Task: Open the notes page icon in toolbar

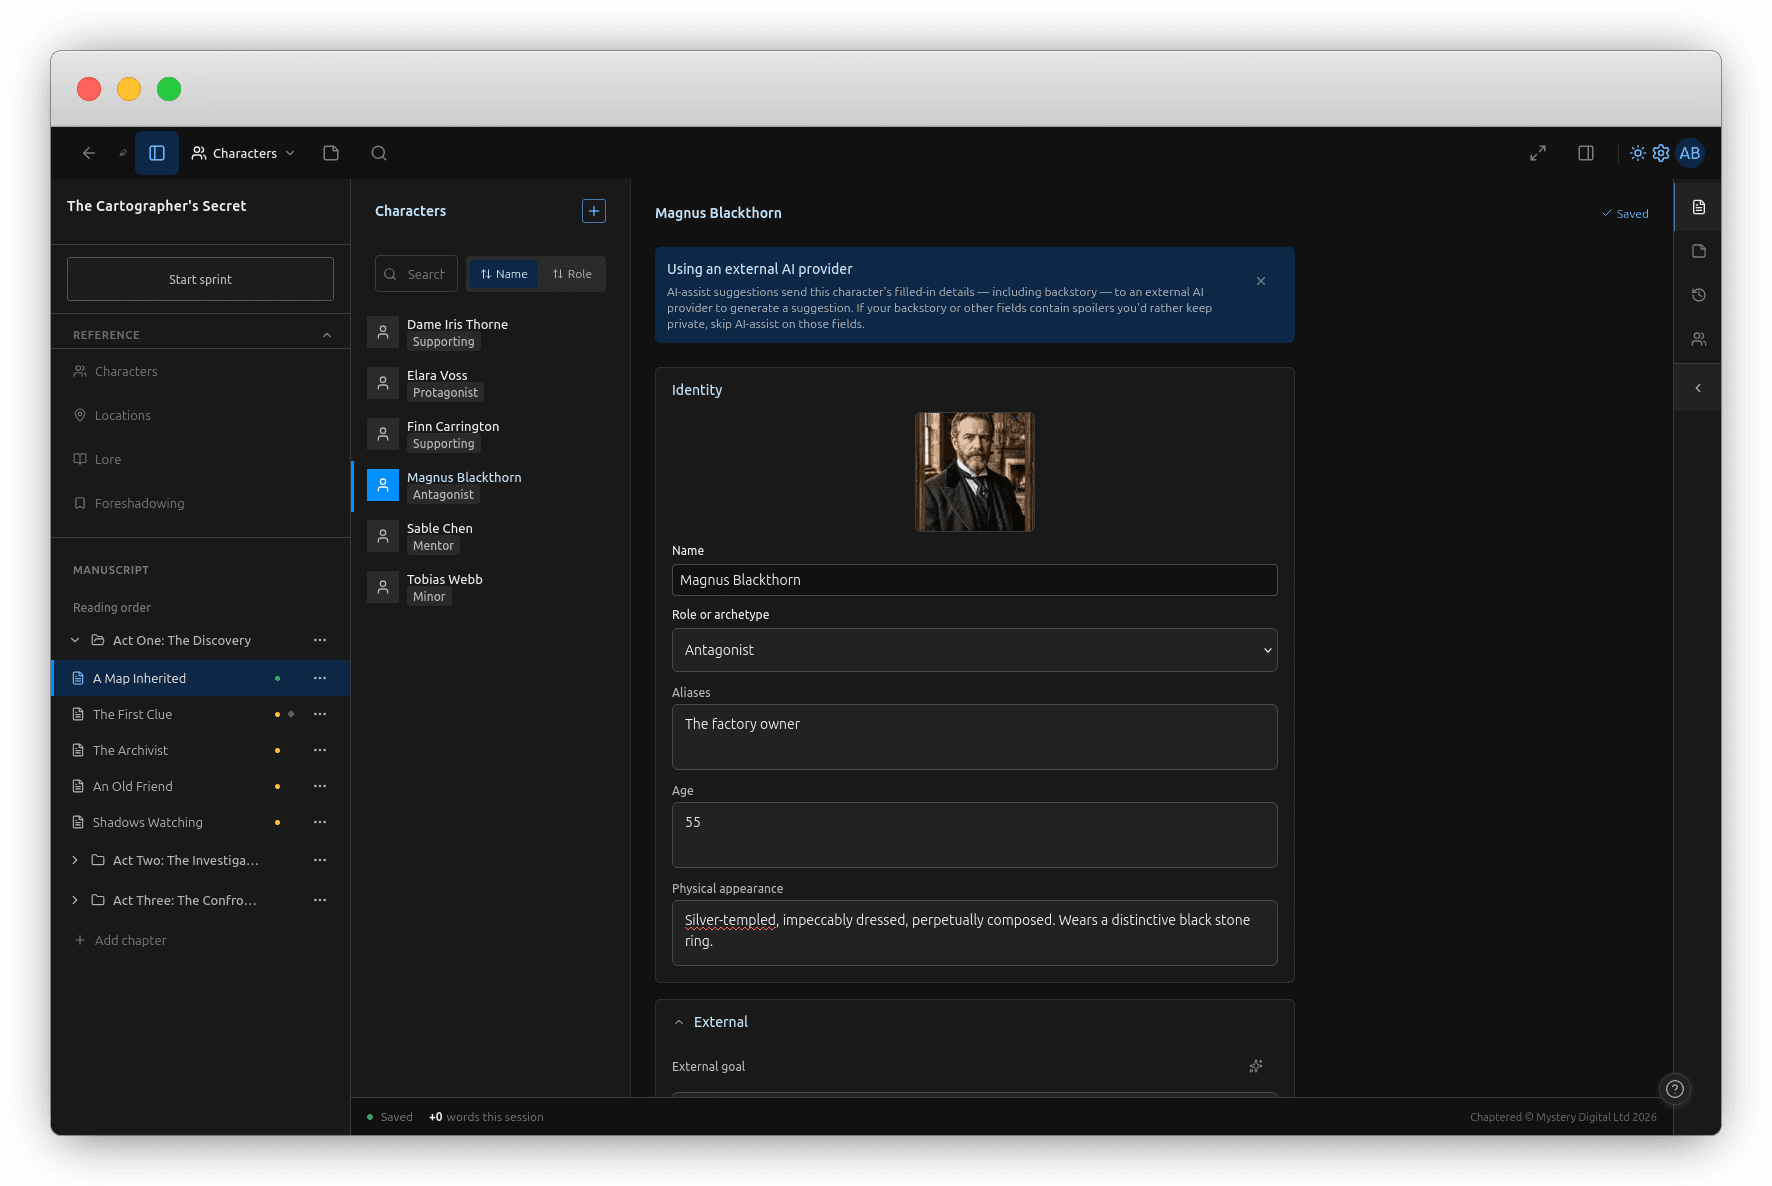Action: coord(331,153)
